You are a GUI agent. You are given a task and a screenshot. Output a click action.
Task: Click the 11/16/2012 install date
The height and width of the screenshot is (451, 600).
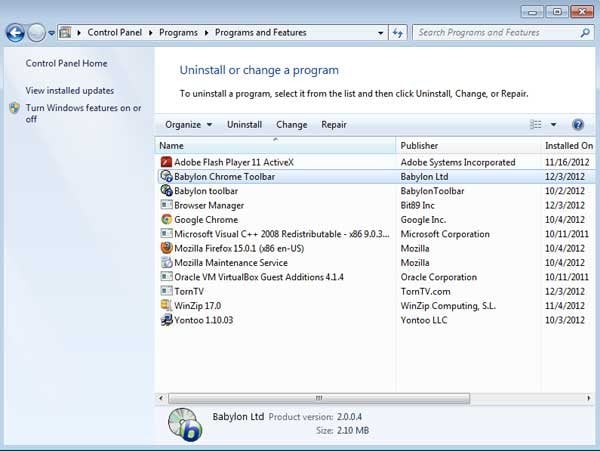pos(567,162)
